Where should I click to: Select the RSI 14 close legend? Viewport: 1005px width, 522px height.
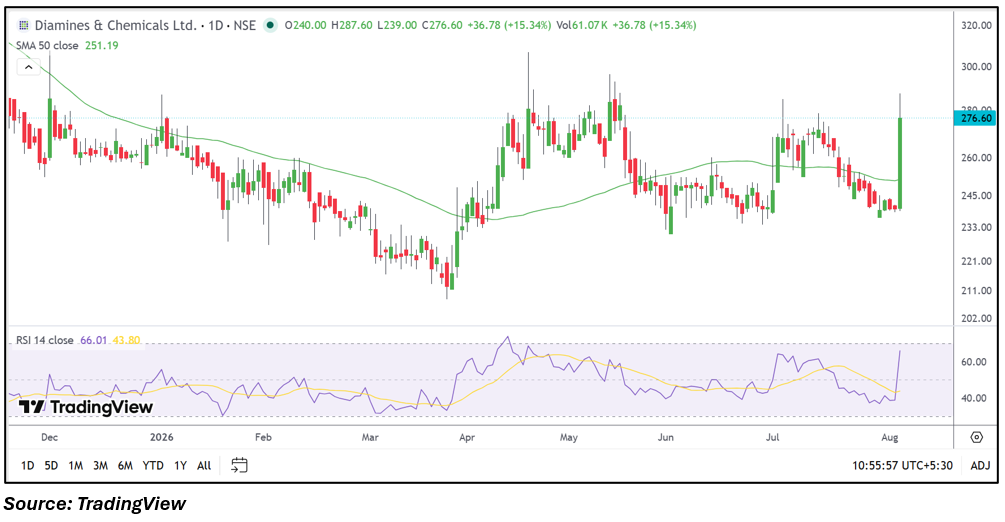point(45,340)
